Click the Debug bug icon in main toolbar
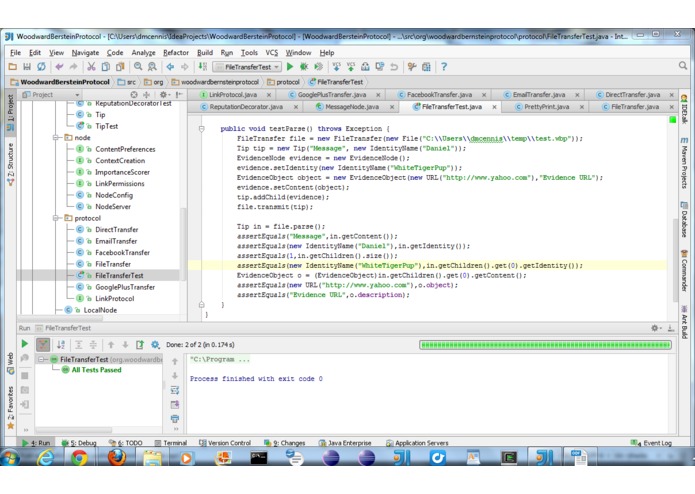 (304, 67)
